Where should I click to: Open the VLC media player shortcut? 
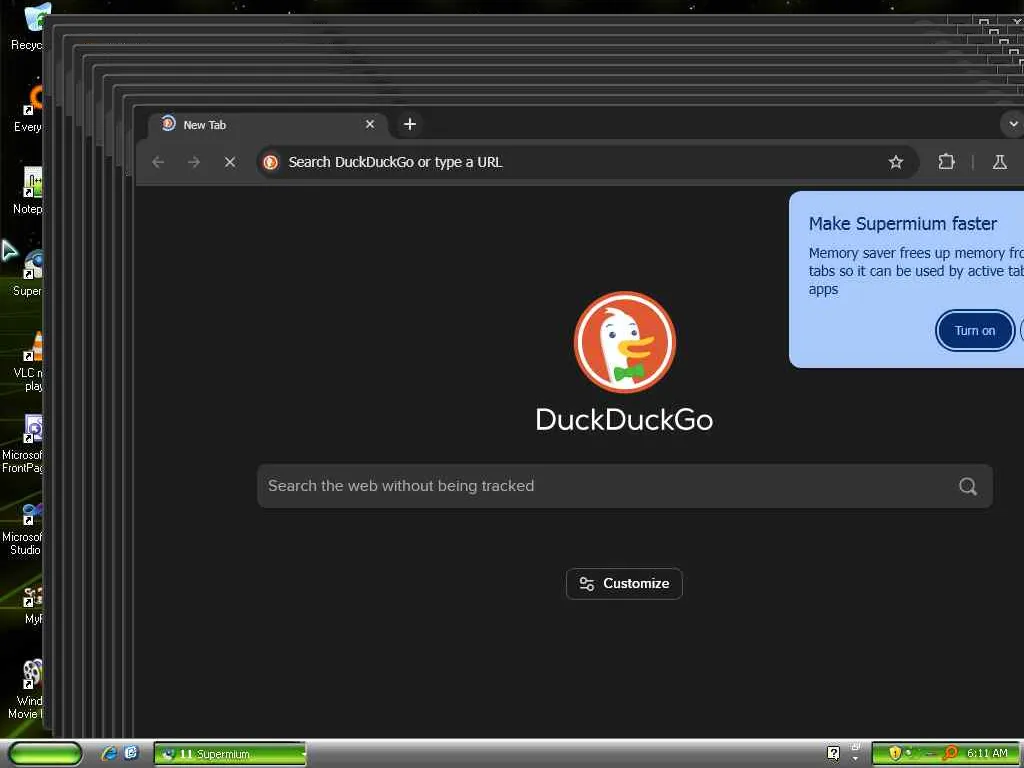(28, 360)
